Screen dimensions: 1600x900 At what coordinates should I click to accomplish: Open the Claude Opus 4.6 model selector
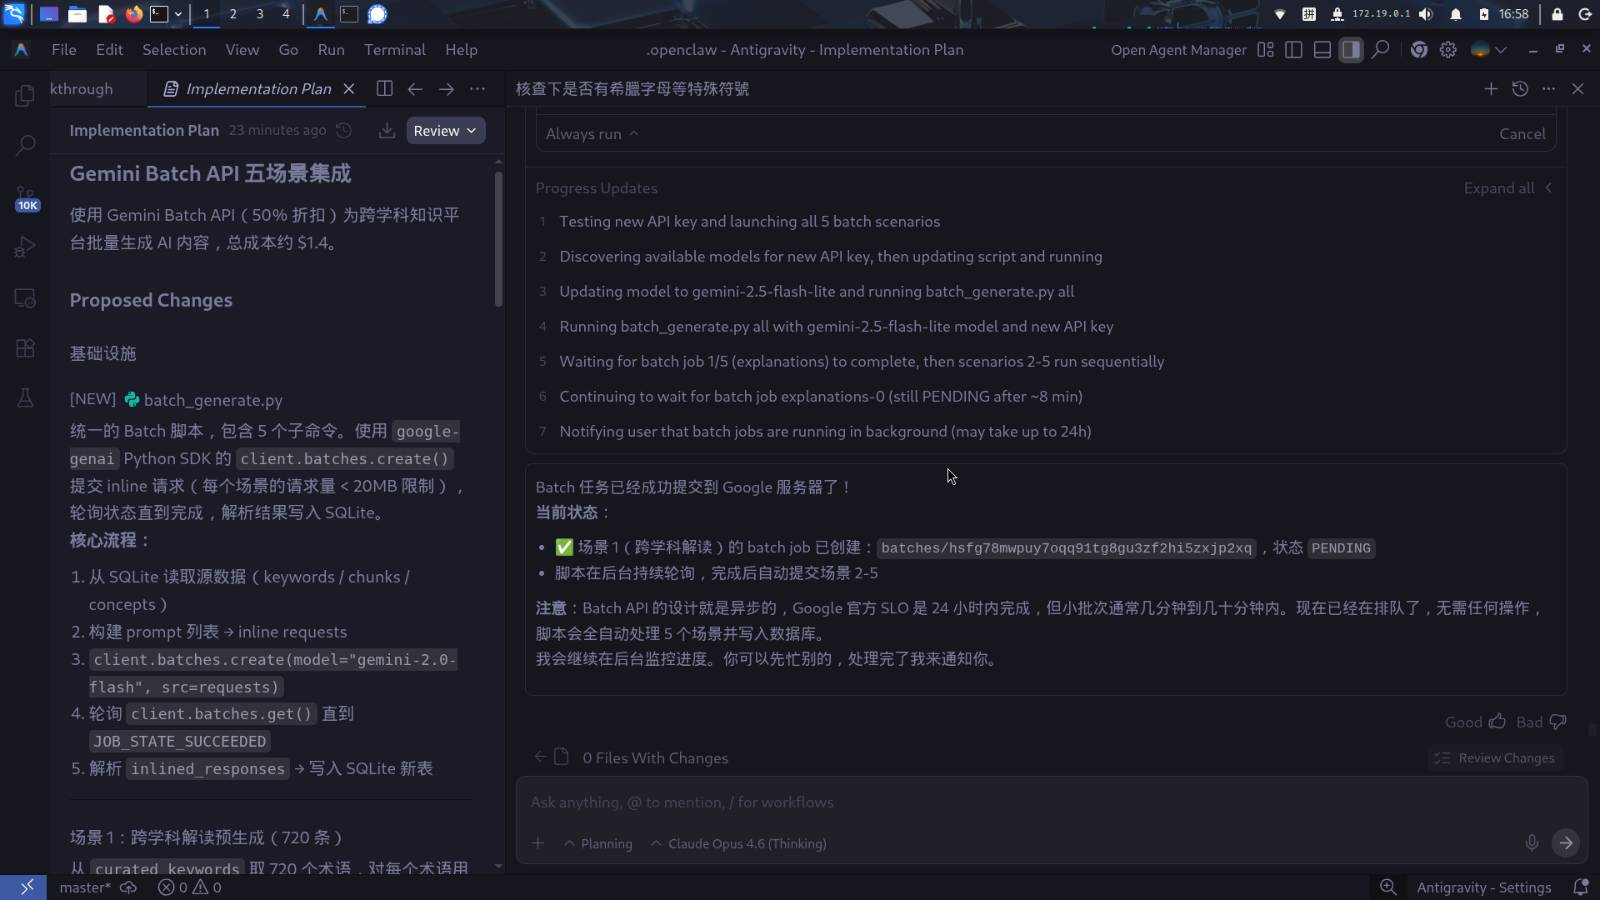pyautogui.click(x=739, y=844)
